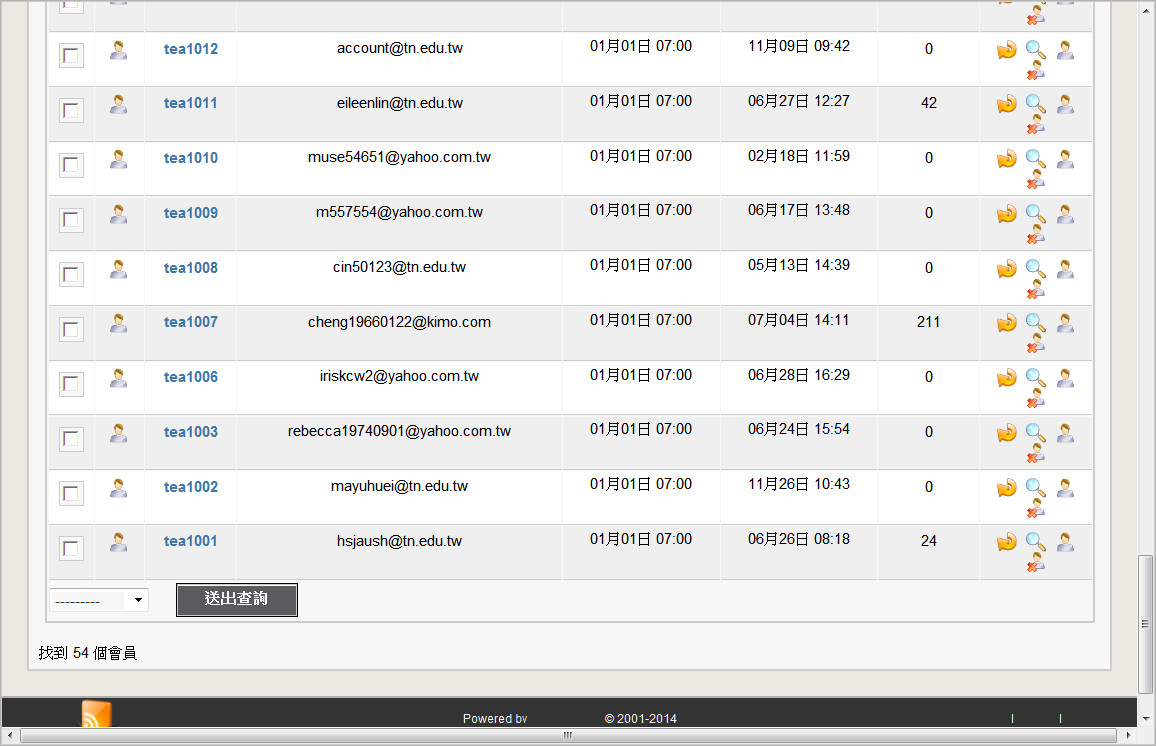Tick the checkbox for tea1012

(x=71, y=56)
